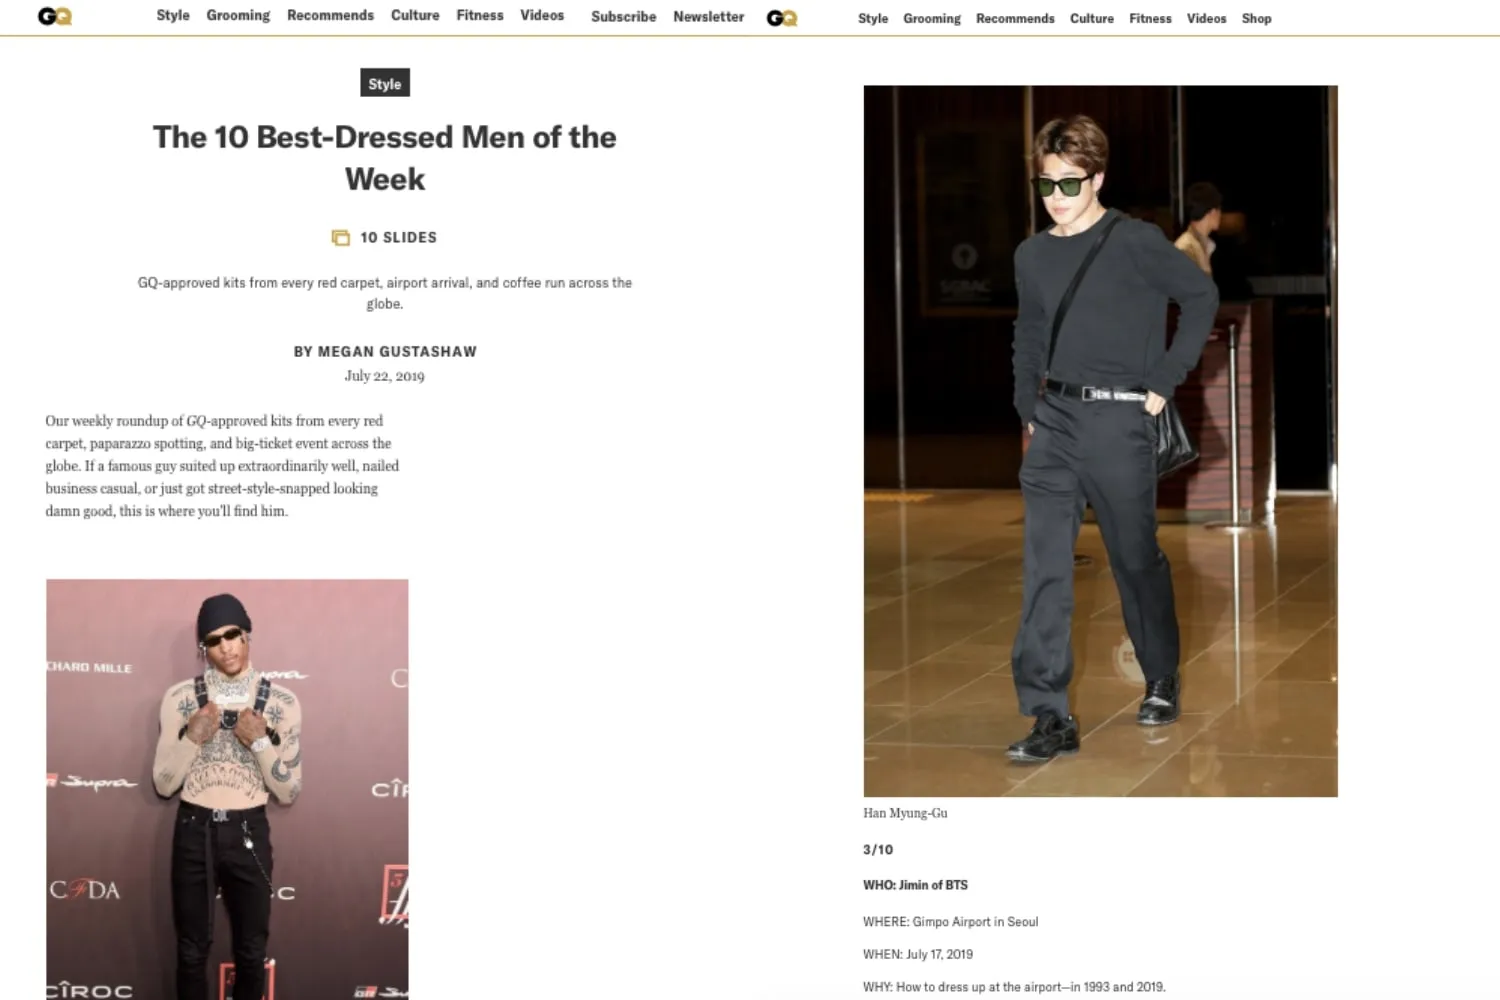Open the left Grooming menu item
The width and height of the screenshot is (1500, 1000).
click(x=238, y=15)
